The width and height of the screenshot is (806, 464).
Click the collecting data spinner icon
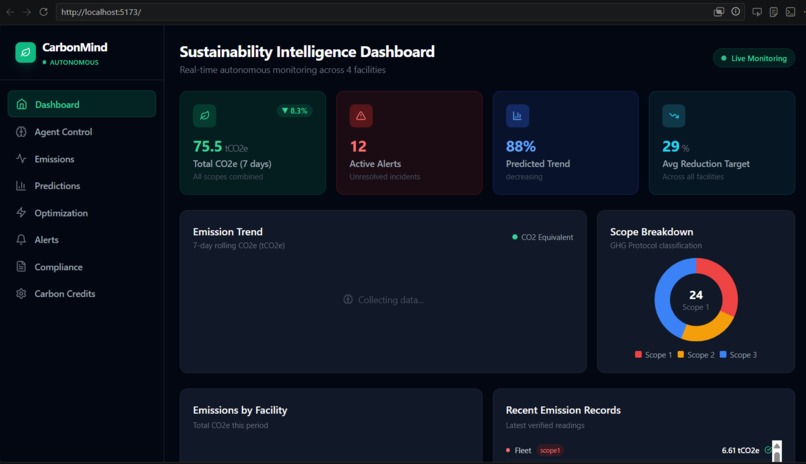(x=348, y=300)
